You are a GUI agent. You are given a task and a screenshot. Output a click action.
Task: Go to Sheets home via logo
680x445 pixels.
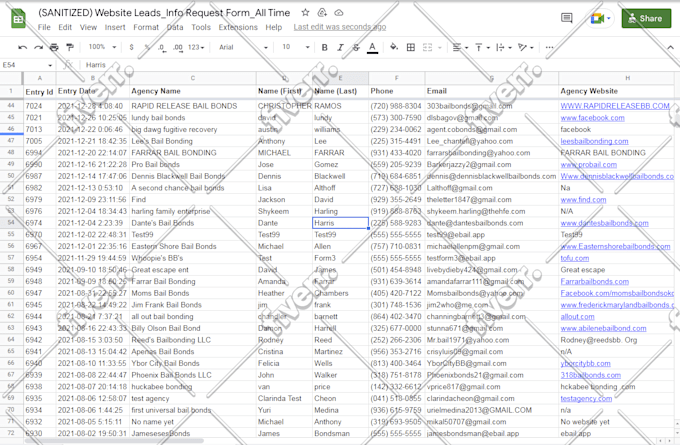point(18,19)
